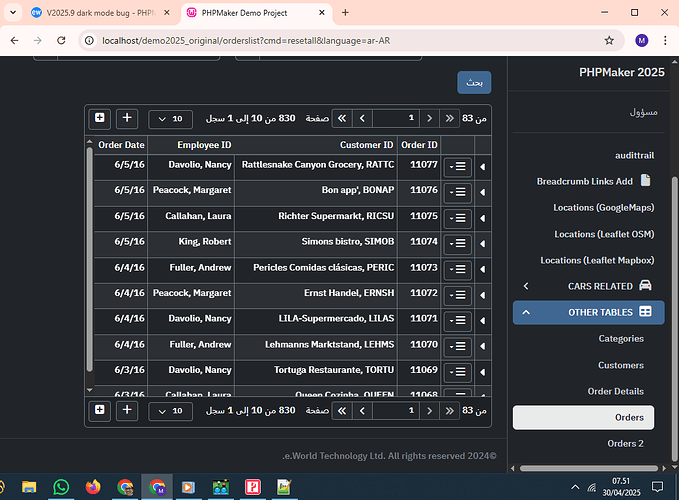Expand detail arrow for order 11069

coord(482,372)
